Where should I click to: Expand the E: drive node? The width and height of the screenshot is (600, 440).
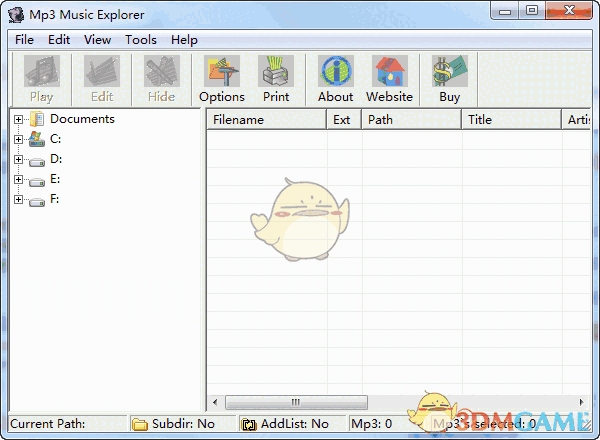click(x=18, y=179)
